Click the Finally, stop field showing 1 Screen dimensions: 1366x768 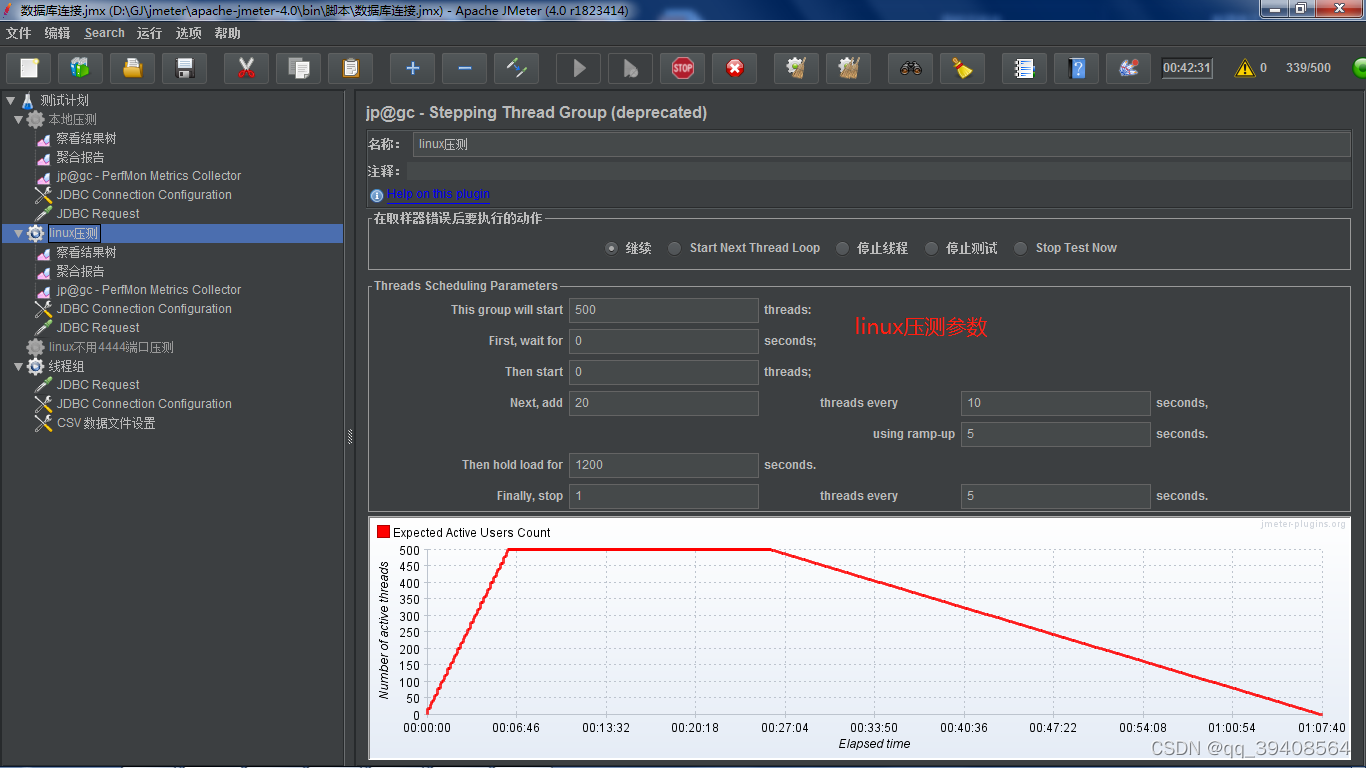(664, 496)
